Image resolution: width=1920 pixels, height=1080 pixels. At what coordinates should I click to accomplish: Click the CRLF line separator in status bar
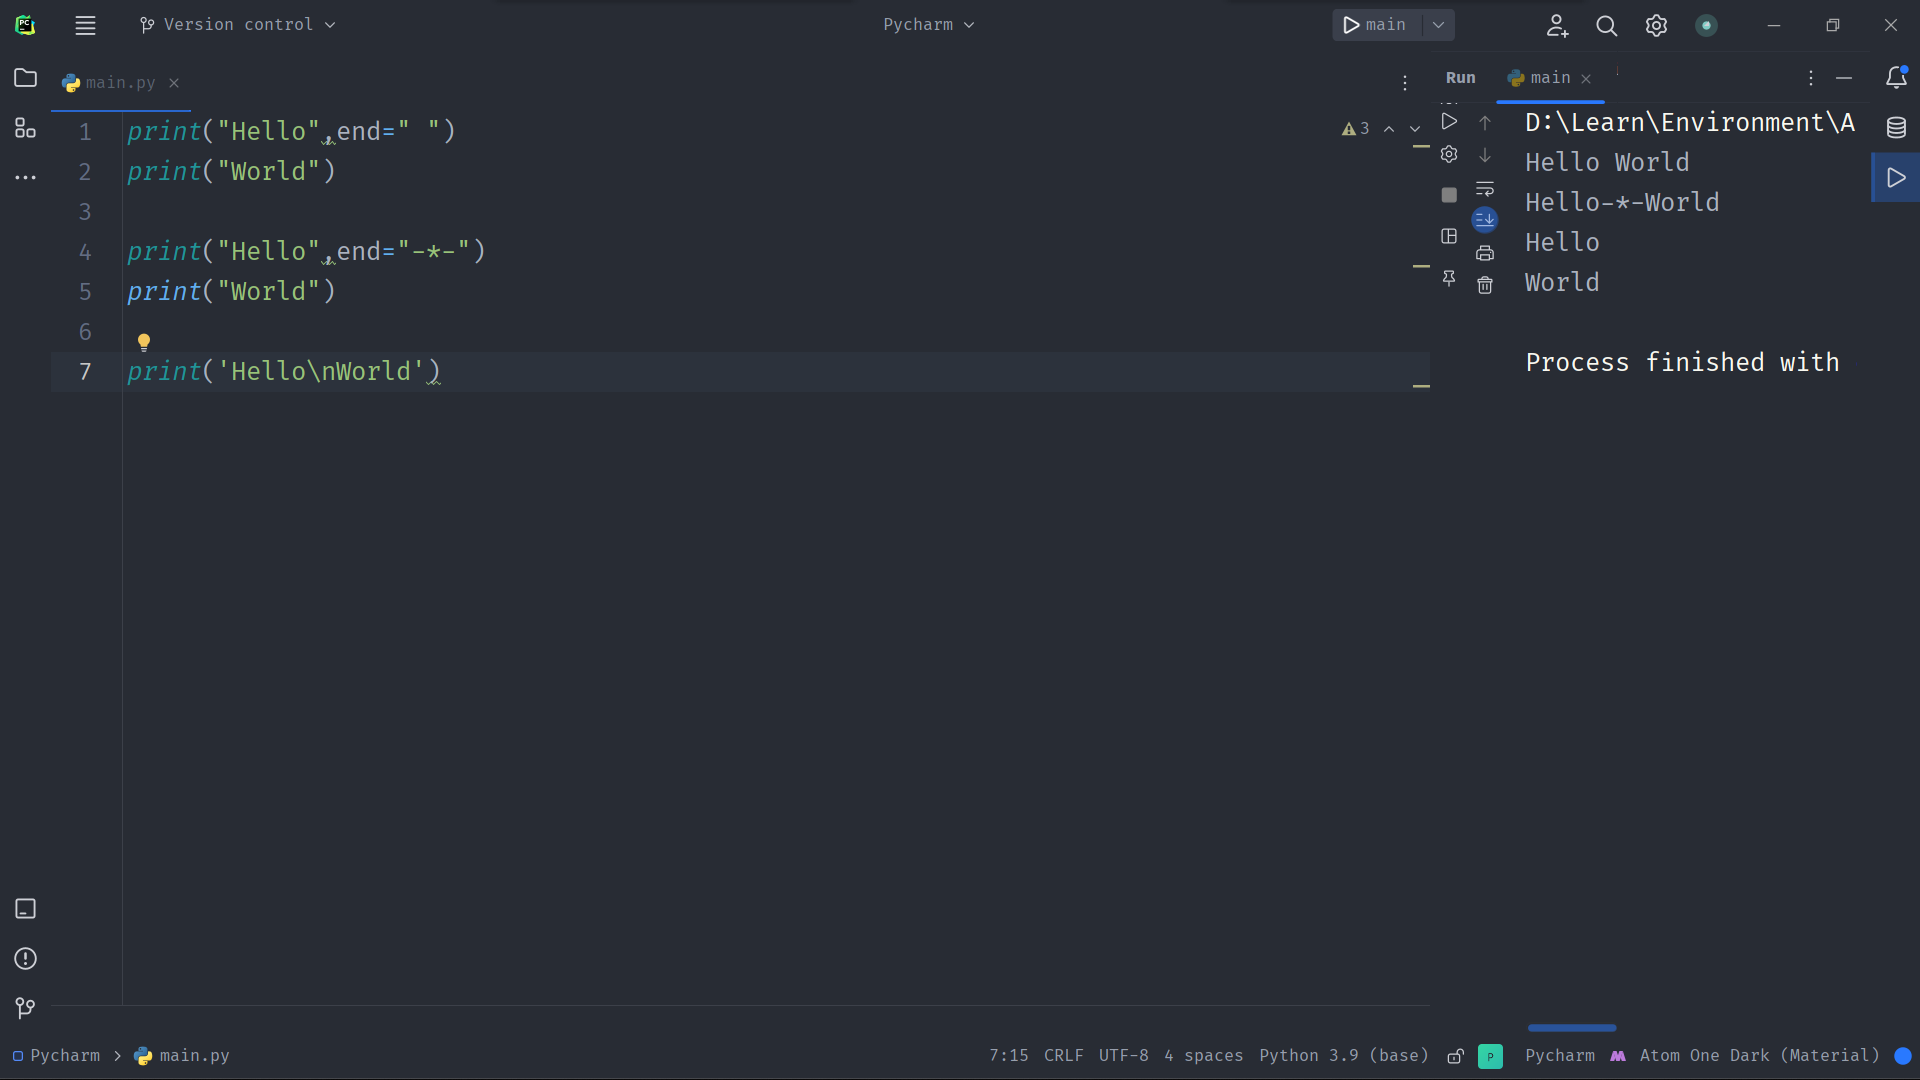pyautogui.click(x=1063, y=1056)
